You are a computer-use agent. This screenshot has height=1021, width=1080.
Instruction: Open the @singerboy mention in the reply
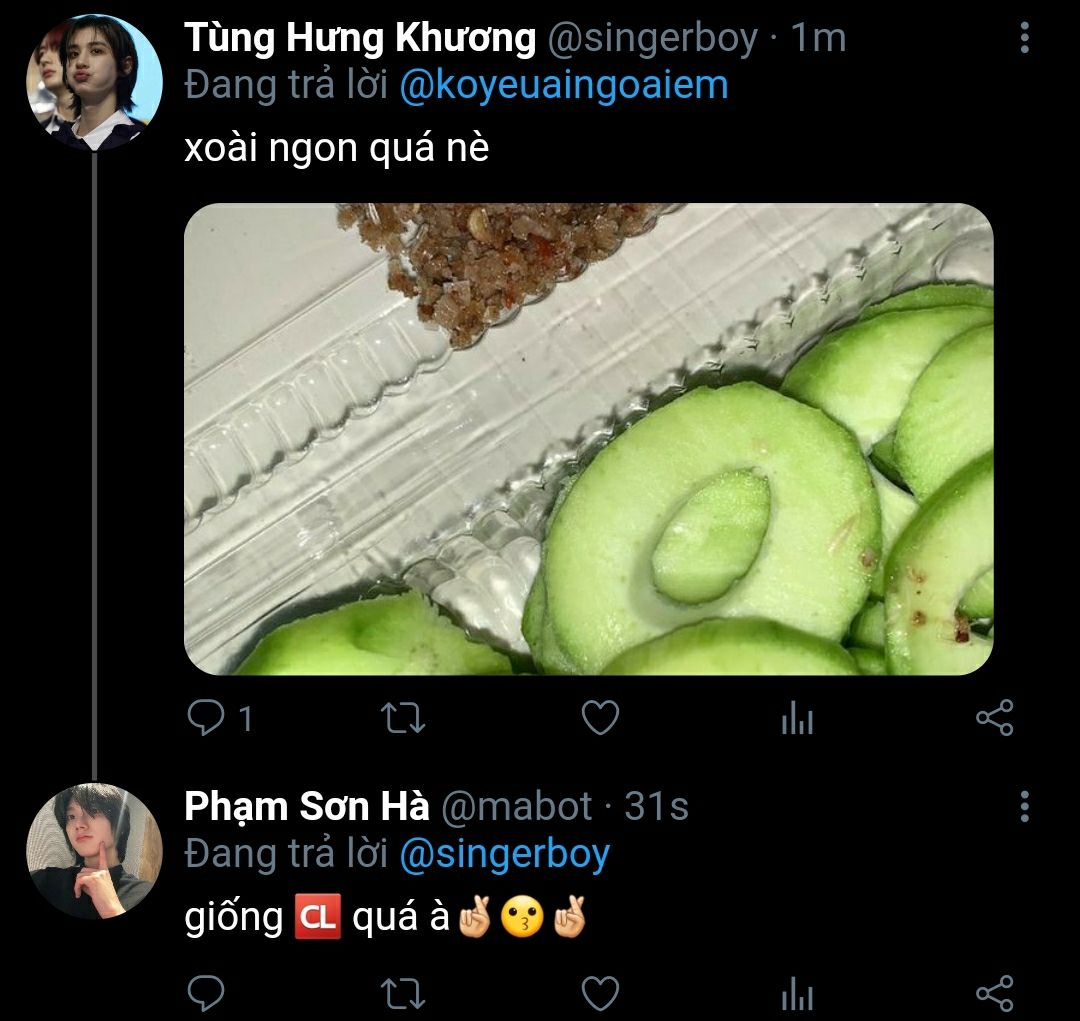coord(504,854)
